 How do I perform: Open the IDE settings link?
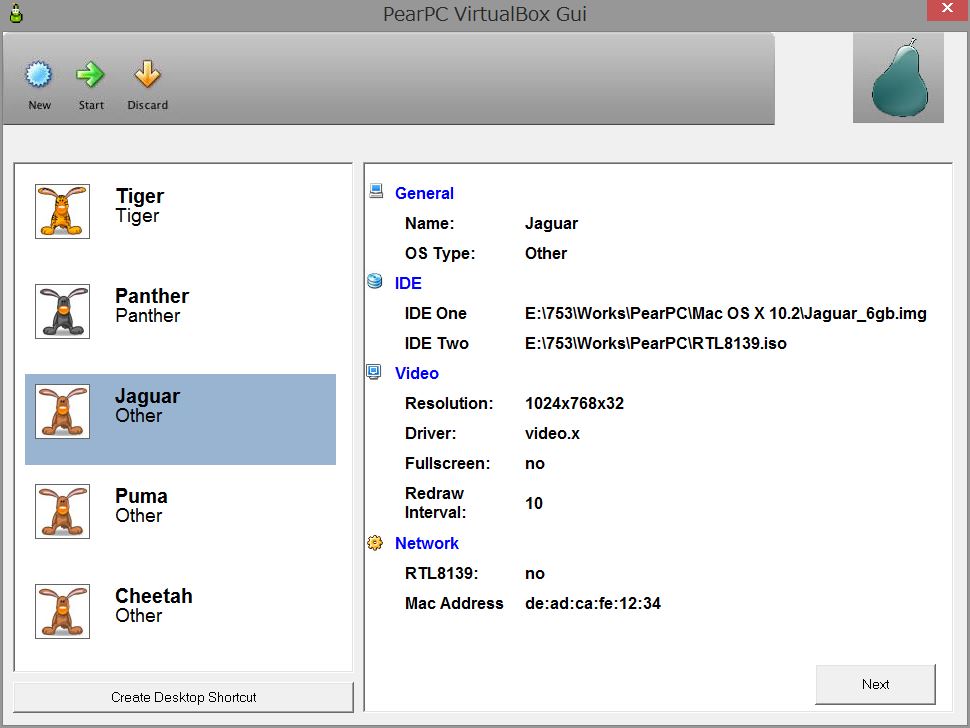coord(408,283)
